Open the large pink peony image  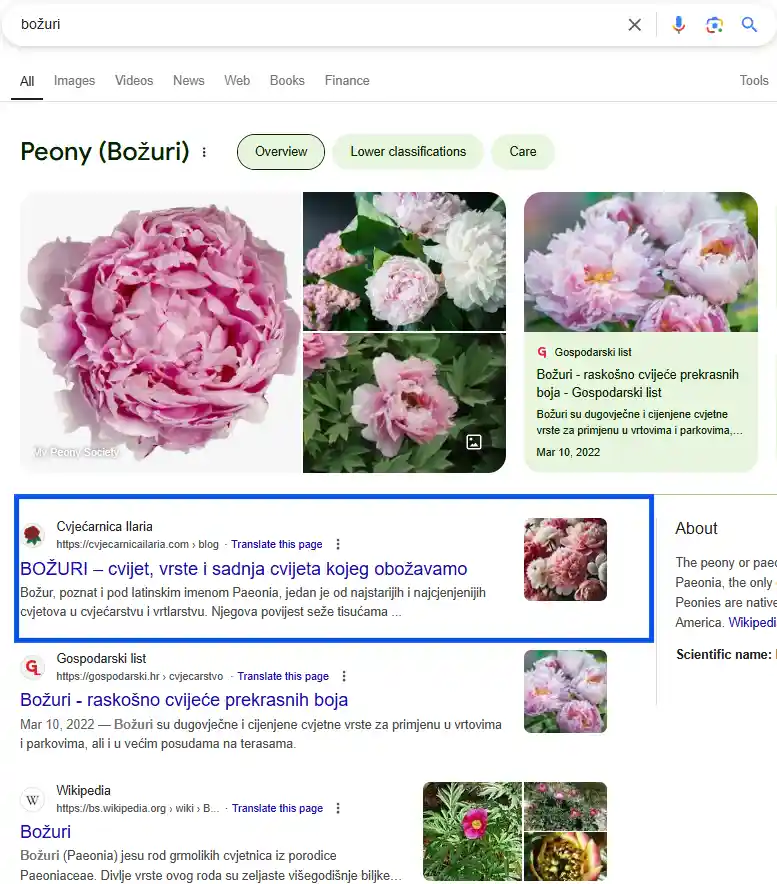160,332
